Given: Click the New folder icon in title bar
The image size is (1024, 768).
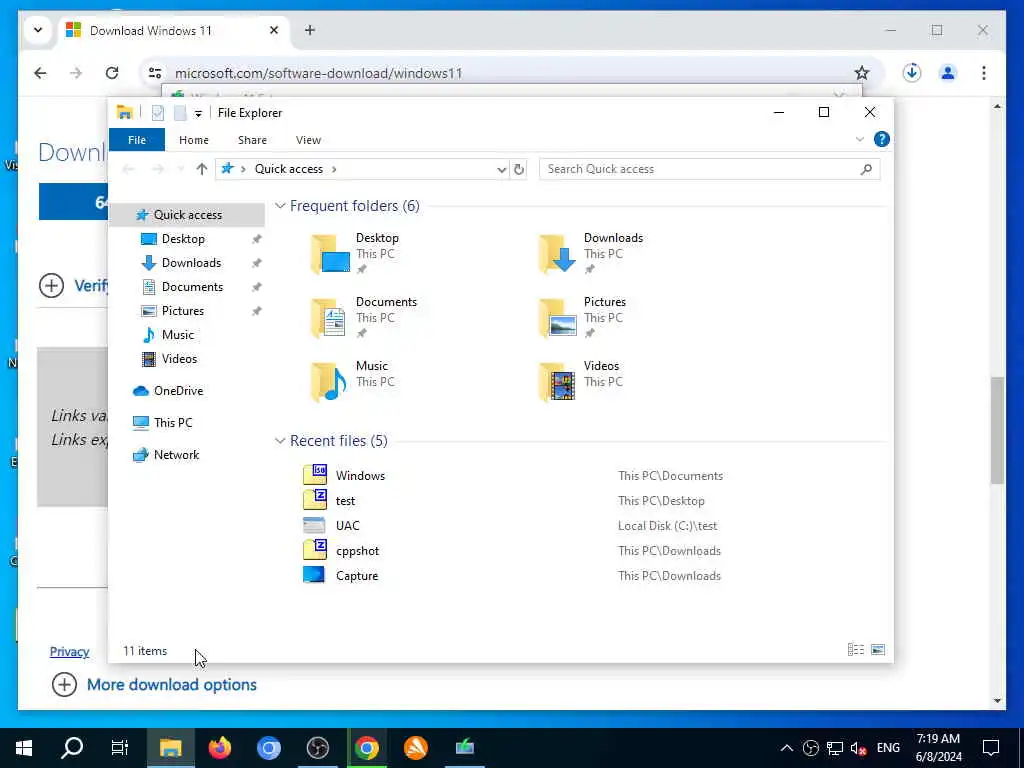Looking at the screenshot, I should point(180,113).
